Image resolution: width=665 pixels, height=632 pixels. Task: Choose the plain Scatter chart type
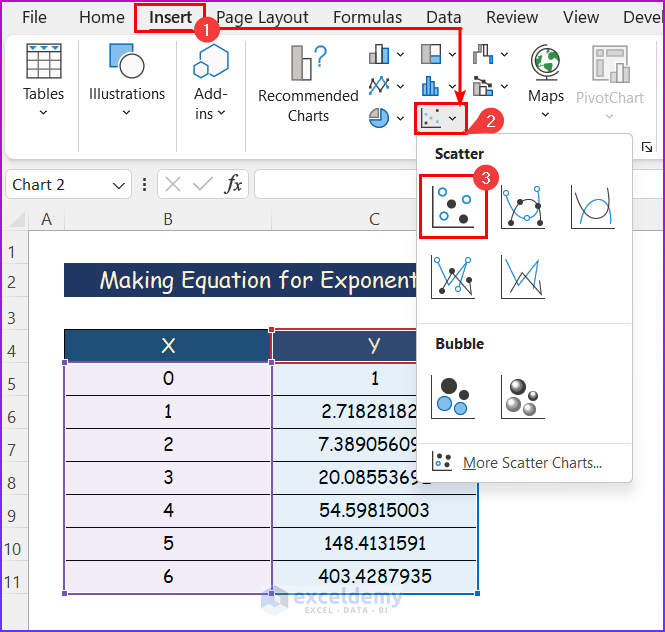453,207
